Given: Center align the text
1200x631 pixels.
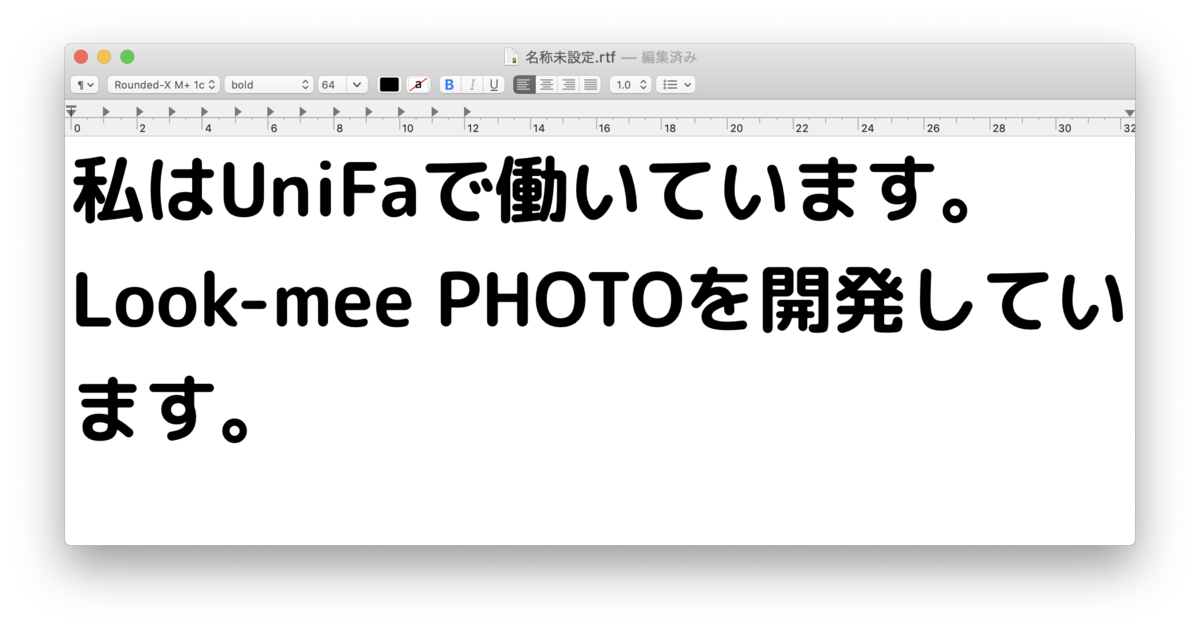Looking at the screenshot, I should pos(546,84).
